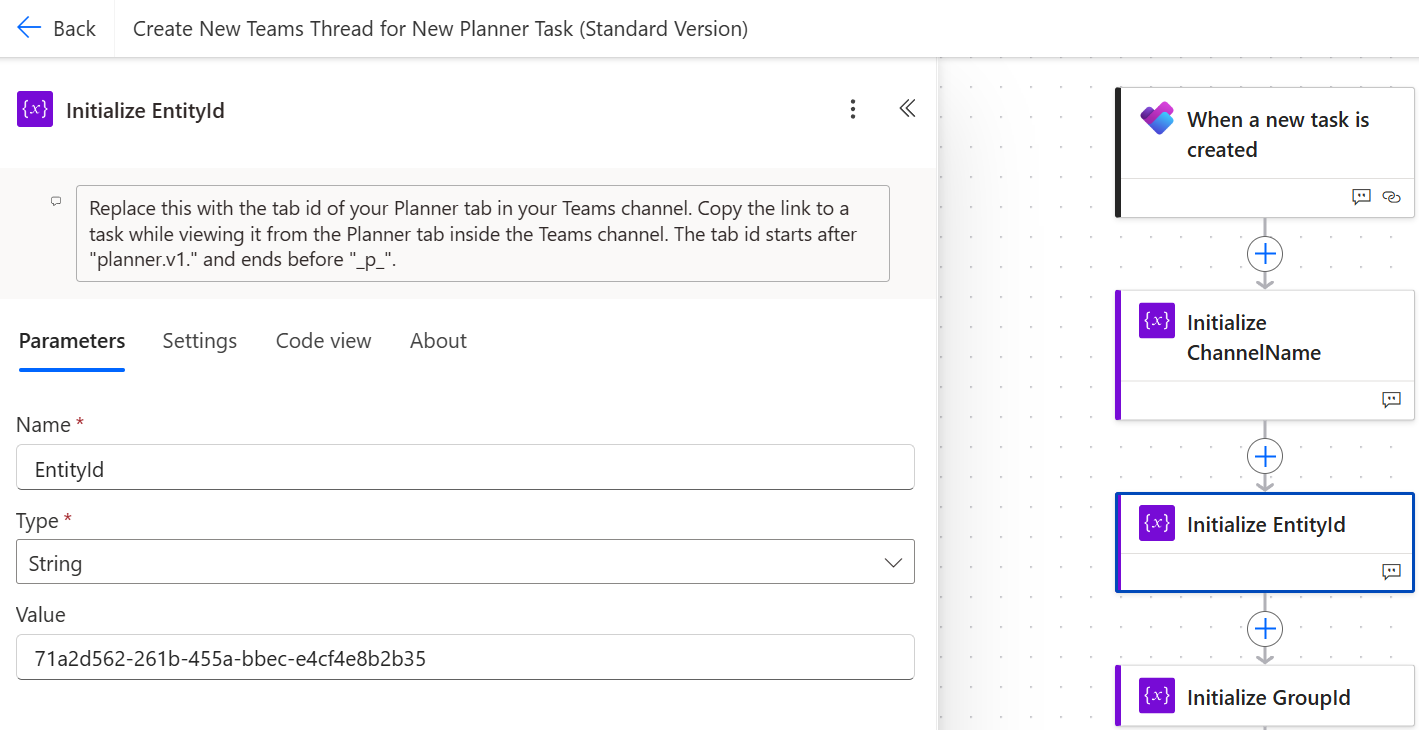Click the variable icon in the panel header
1419x730 pixels.
coord(35,109)
